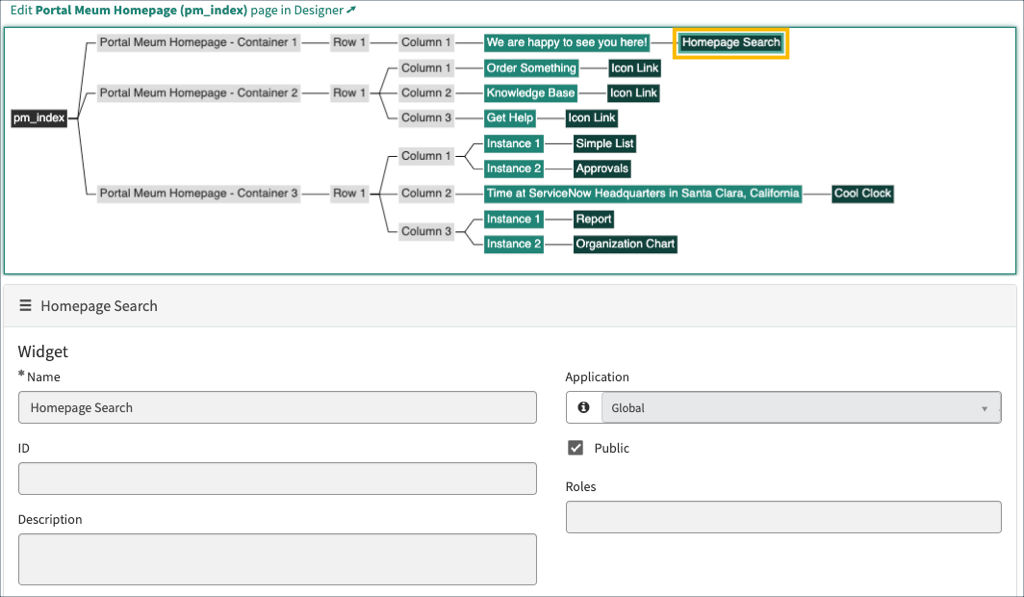Click the Roles input field
Screen dimensions: 1024x597
[x=783, y=517]
